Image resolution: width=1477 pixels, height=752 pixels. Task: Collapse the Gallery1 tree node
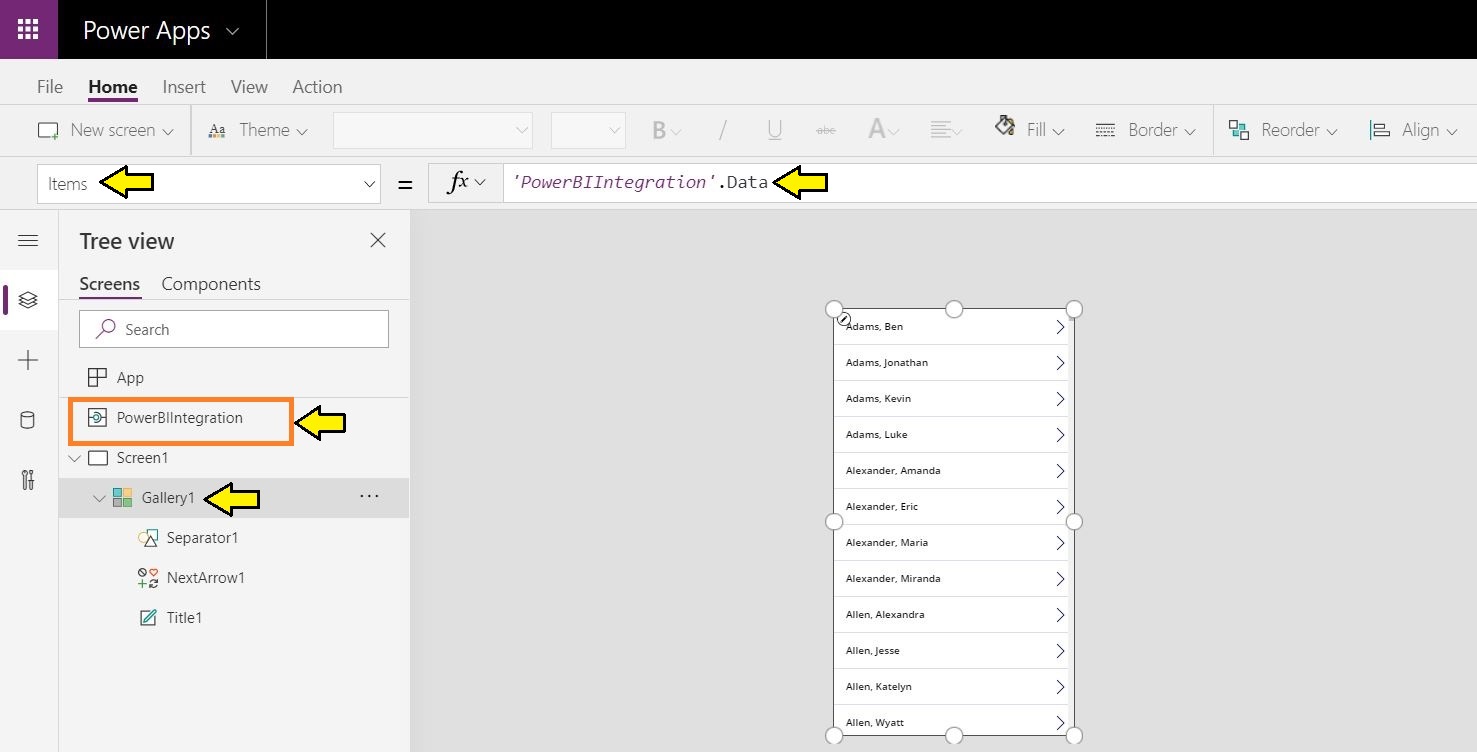click(x=99, y=497)
